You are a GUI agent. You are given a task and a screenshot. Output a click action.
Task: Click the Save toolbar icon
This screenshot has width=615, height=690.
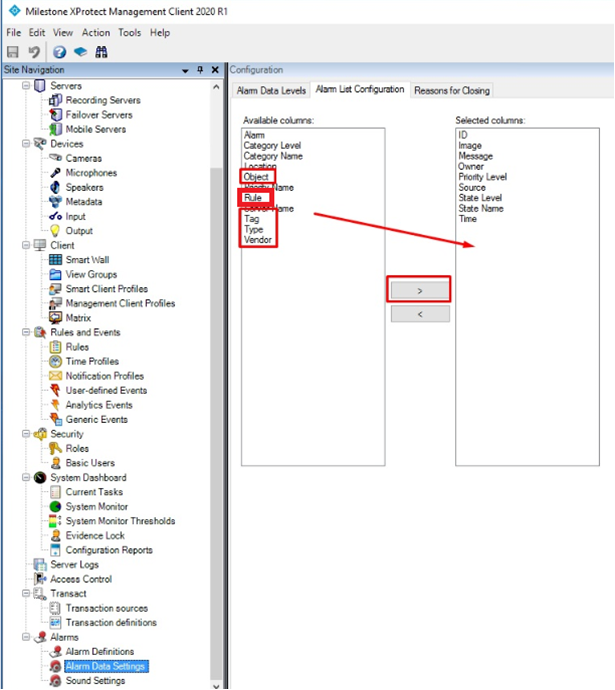[x=13, y=52]
